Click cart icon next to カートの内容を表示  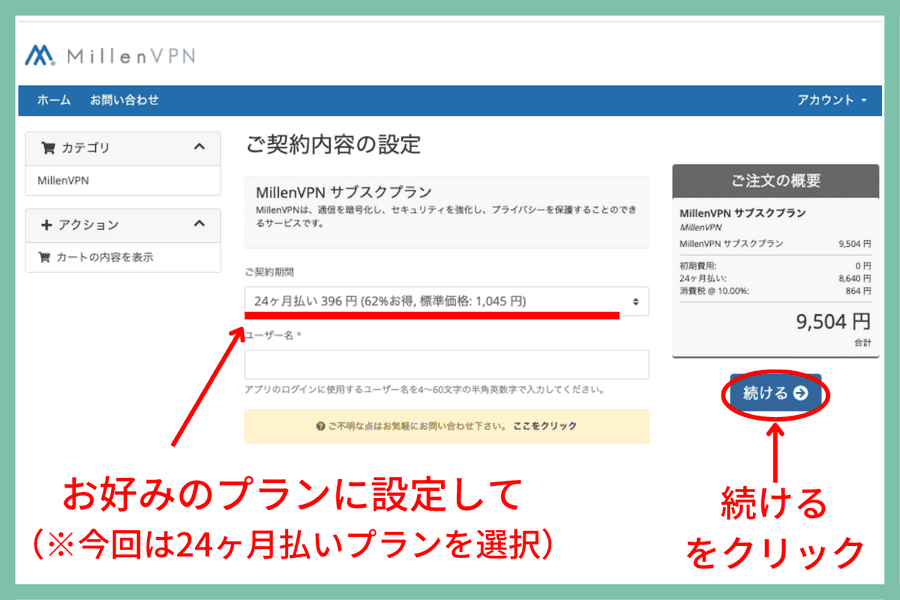tap(44, 257)
